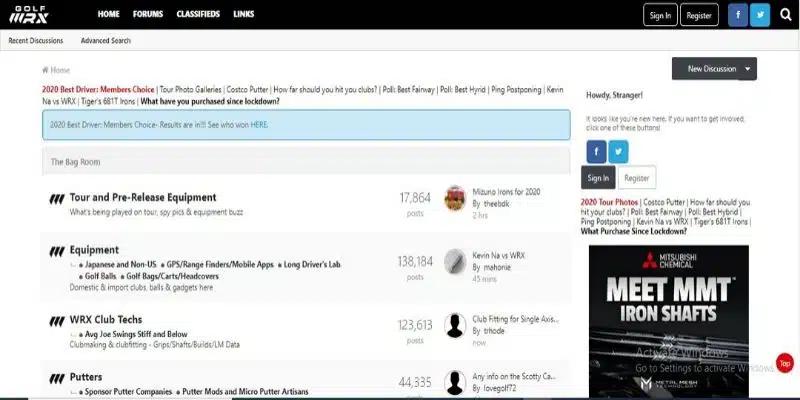Open mahonie's avatar image
800x400 pixels.
455,261
